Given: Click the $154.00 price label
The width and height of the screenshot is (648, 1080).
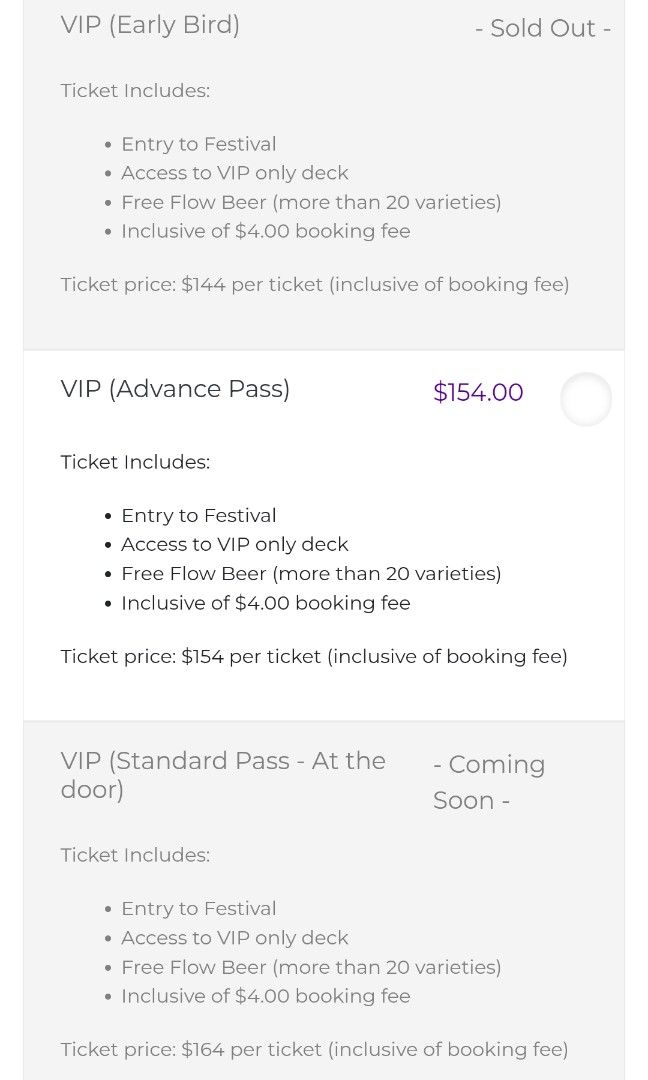Looking at the screenshot, I should tap(478, 392).
